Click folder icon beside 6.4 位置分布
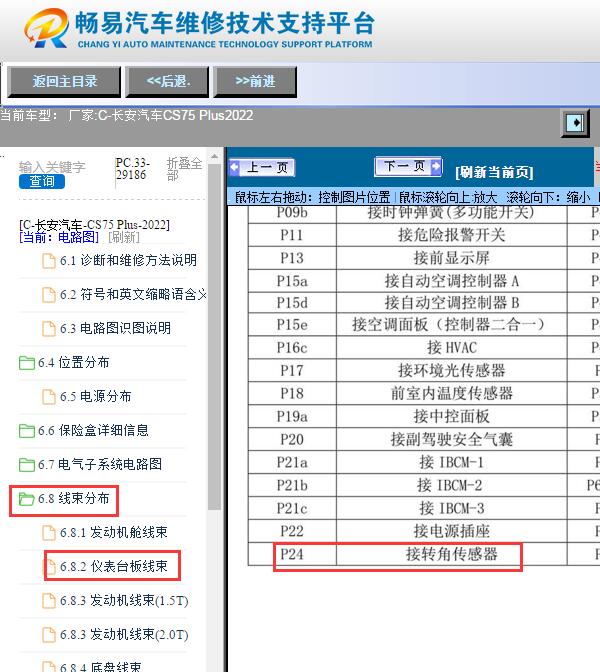This screenshot has height=672, width=600. (27, 363)
